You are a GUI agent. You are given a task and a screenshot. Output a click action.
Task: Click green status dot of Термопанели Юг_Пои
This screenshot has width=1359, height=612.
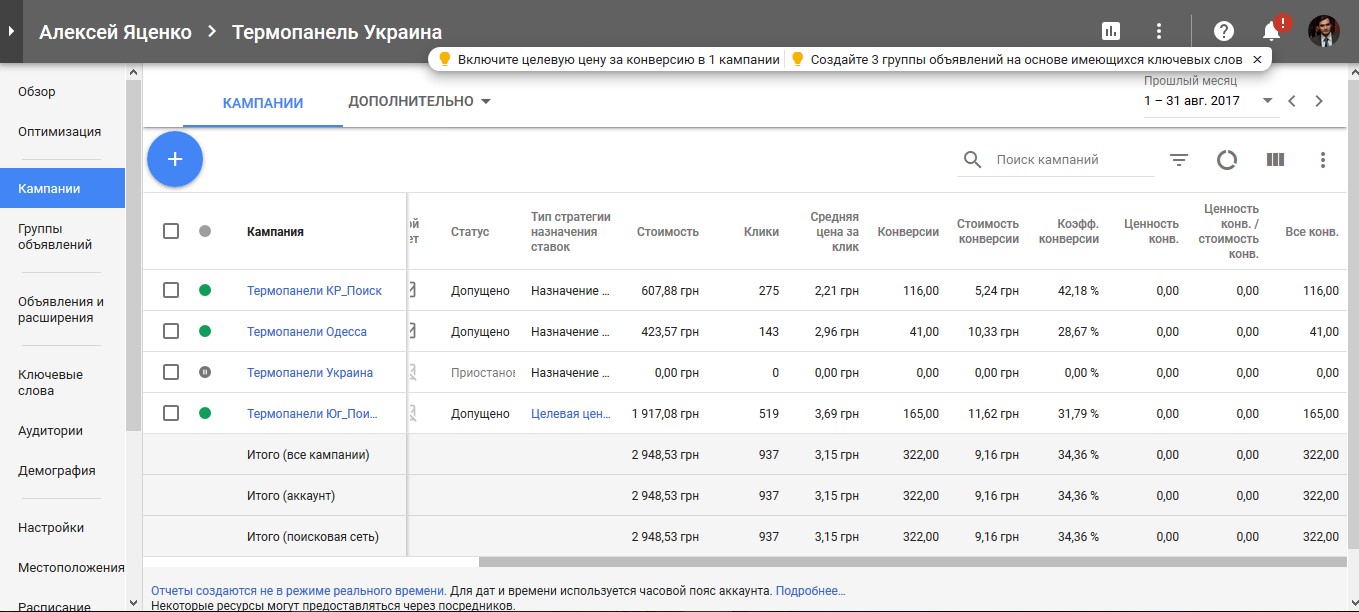click(x=205, y=413)
